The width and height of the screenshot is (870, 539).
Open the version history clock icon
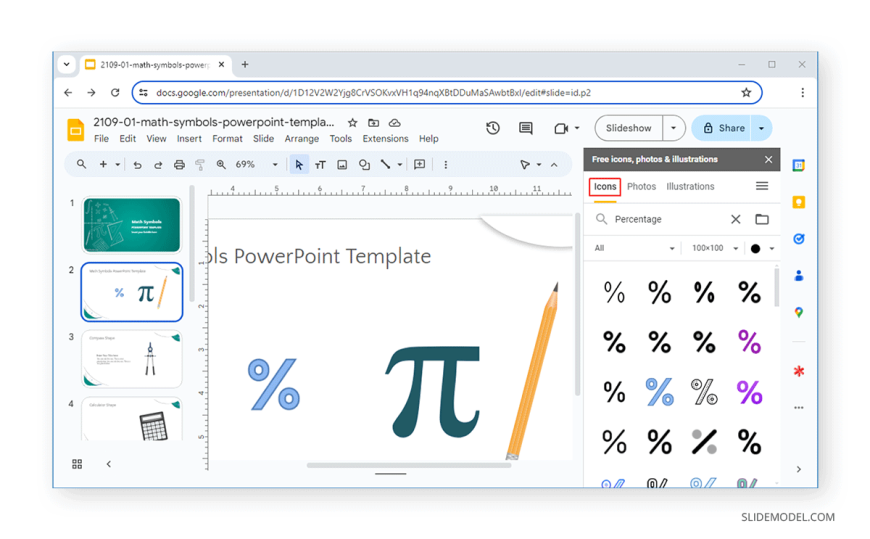pos(492,128)
